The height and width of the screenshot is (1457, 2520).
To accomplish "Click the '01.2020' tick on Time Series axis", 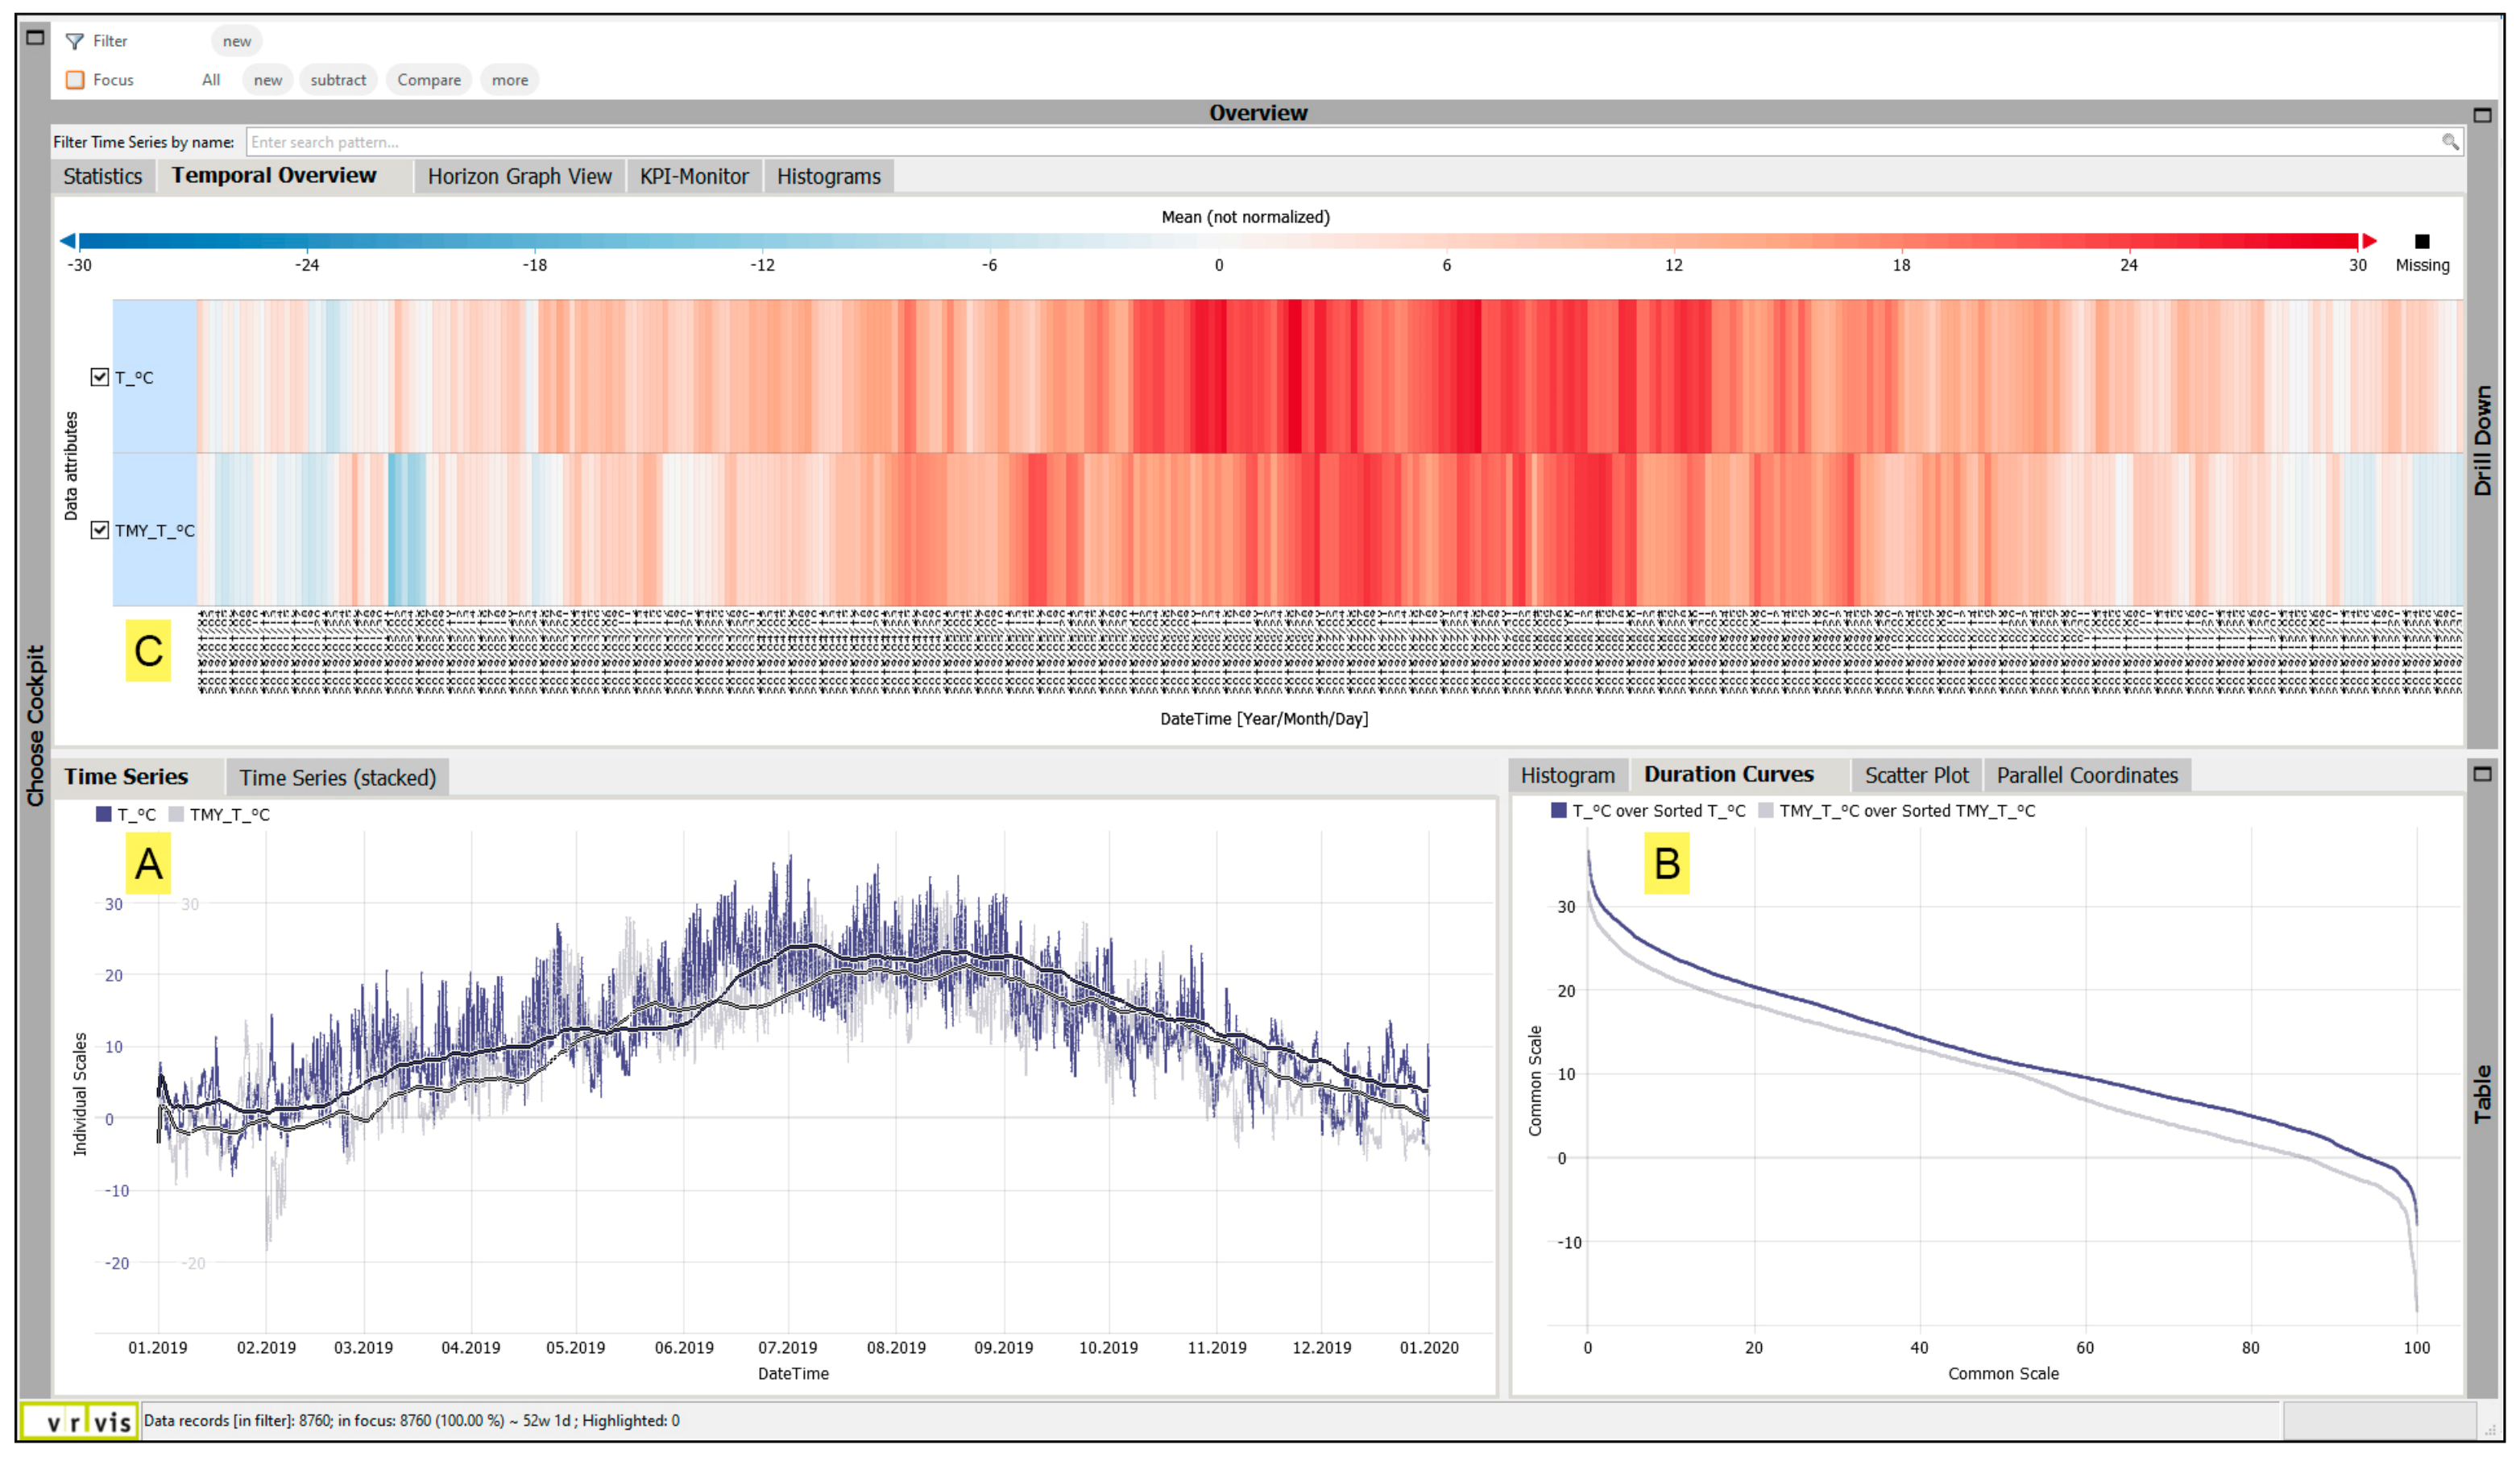I will 1429,1348.
